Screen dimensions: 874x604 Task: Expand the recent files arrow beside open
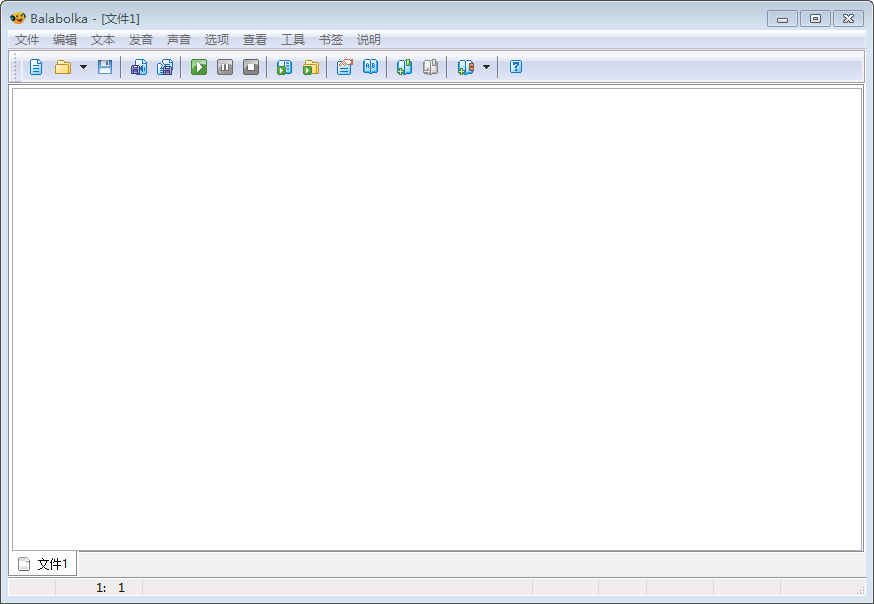tap(83, 67)
